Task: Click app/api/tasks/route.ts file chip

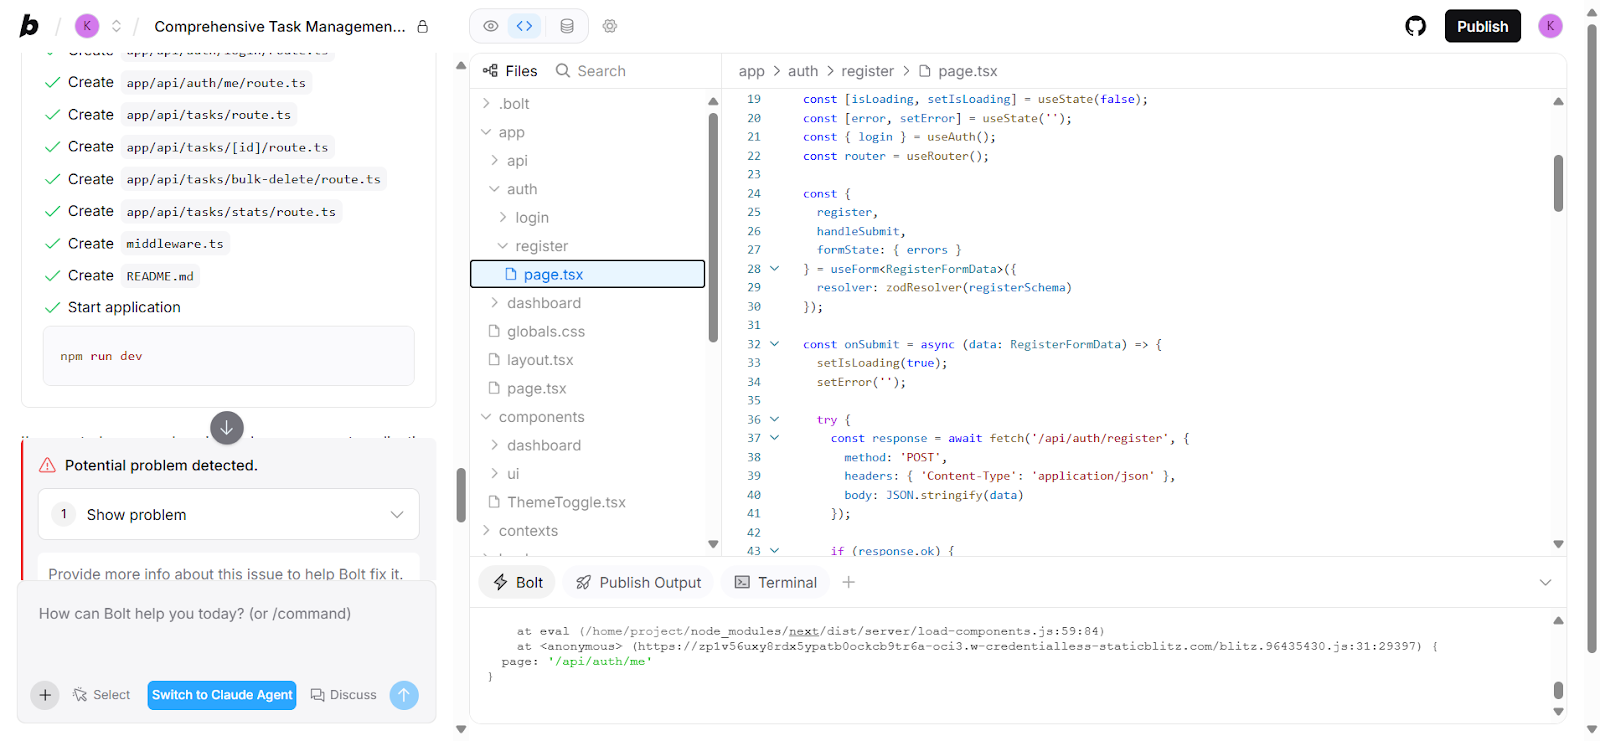Action: tap(209, 115)
